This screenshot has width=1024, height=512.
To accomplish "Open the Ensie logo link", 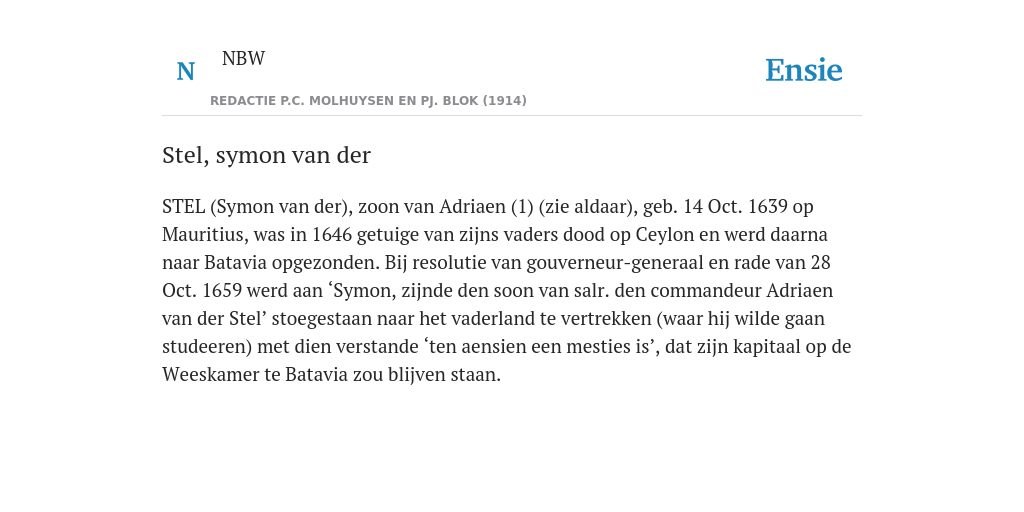I will click(804, 70).
